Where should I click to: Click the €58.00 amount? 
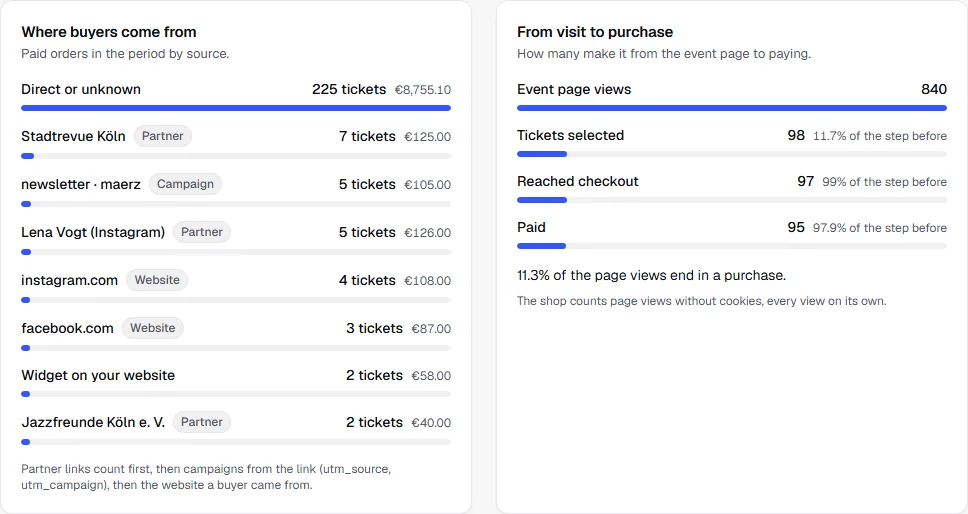tap(431, 376)
